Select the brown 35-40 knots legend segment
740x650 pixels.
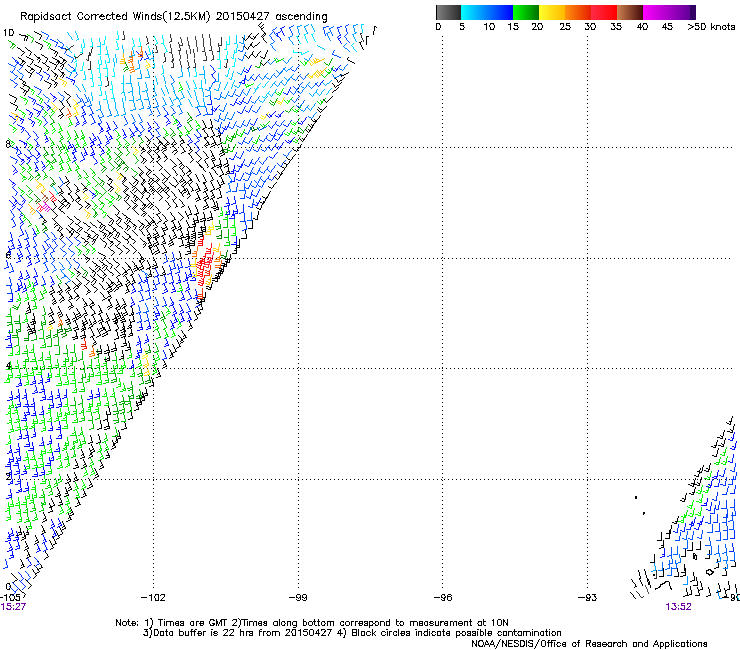tap(630, 12)
